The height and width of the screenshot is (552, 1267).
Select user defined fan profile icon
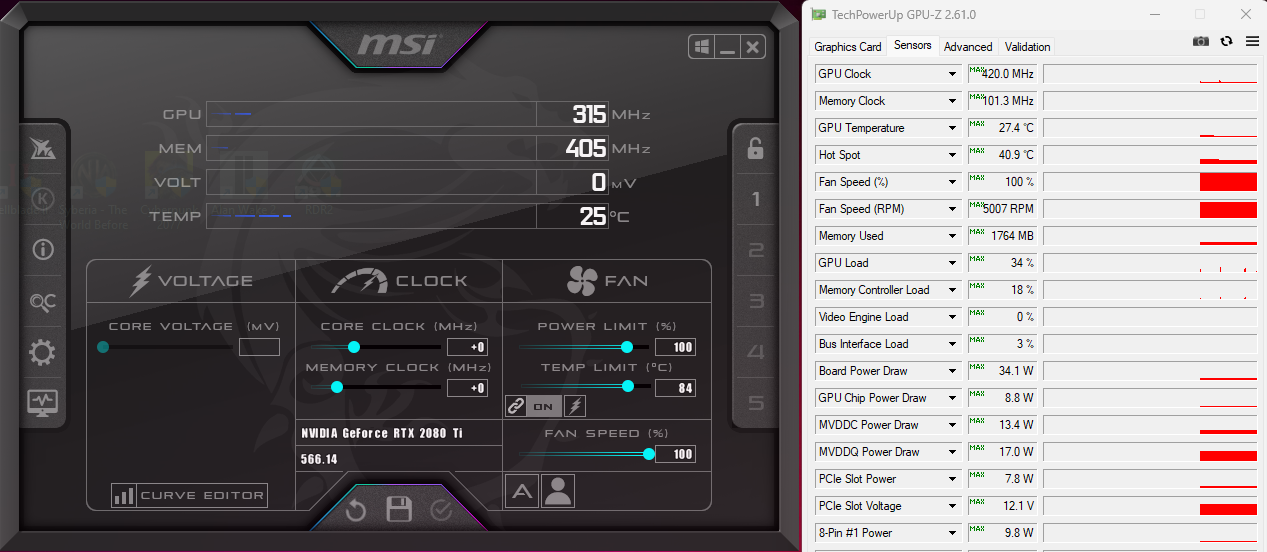point(558,491)
